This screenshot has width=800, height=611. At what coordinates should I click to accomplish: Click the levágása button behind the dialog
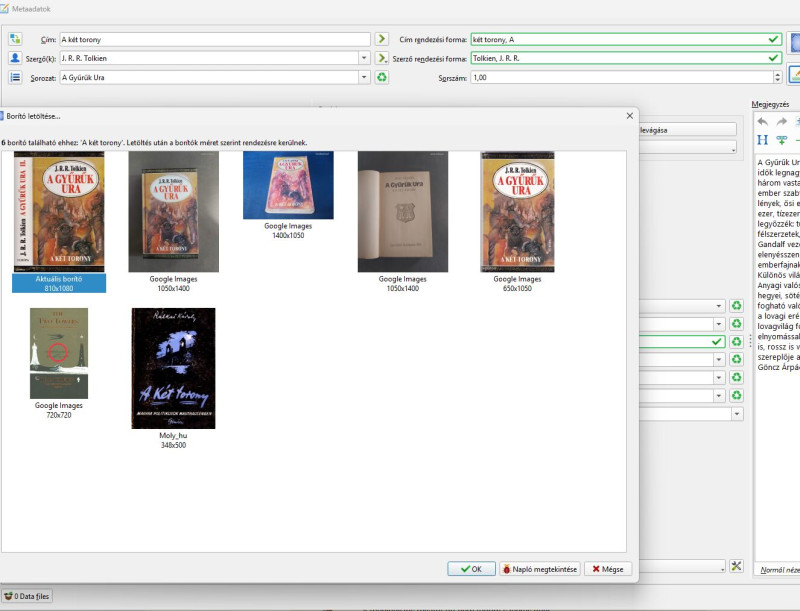click(x=688, y=130)
